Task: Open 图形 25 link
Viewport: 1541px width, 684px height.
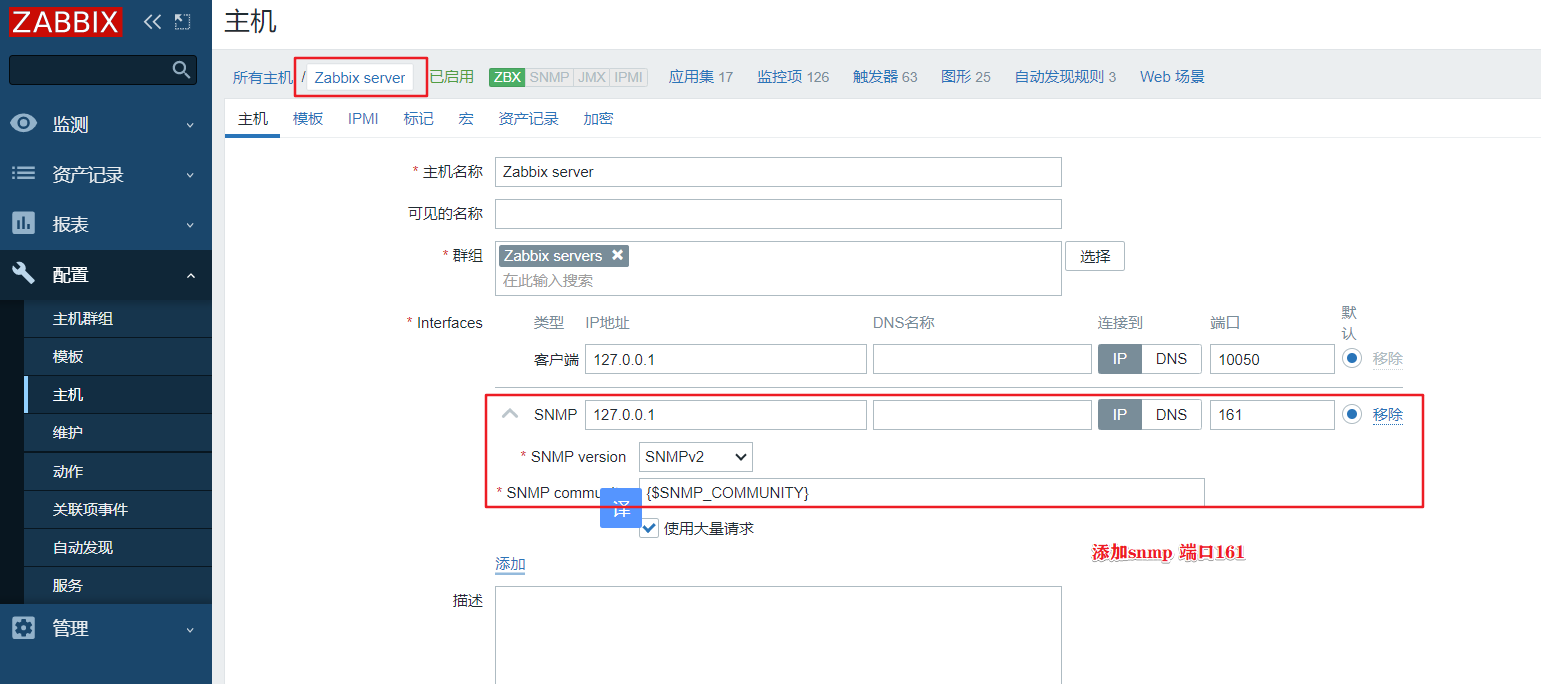Action: (x=966, y=76)
